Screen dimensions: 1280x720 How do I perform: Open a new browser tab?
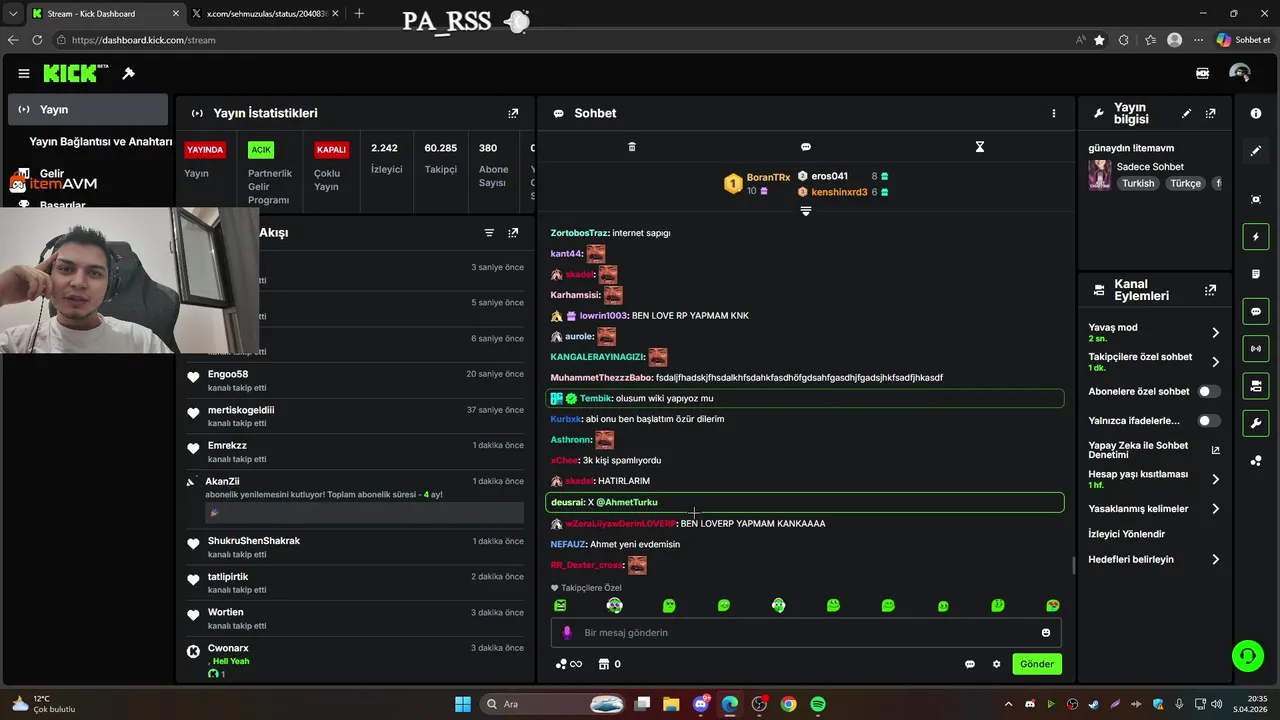359,13
